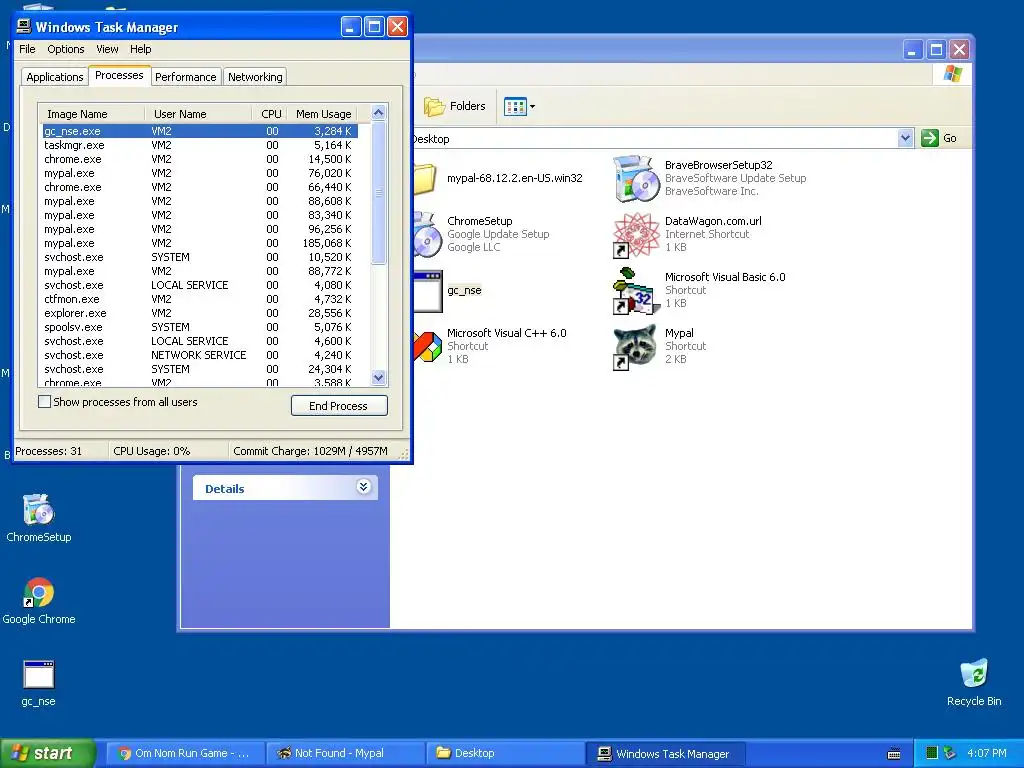This screenshot has height=768, width=1024.
Task: Select the Mypal raccoon shortcut icon
Action: coord(635,347)
